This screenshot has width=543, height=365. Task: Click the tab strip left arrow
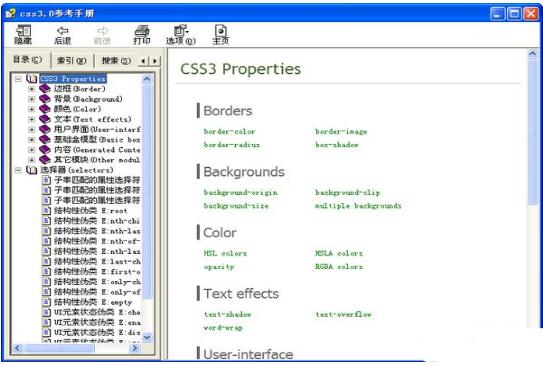tap(144, 61)
